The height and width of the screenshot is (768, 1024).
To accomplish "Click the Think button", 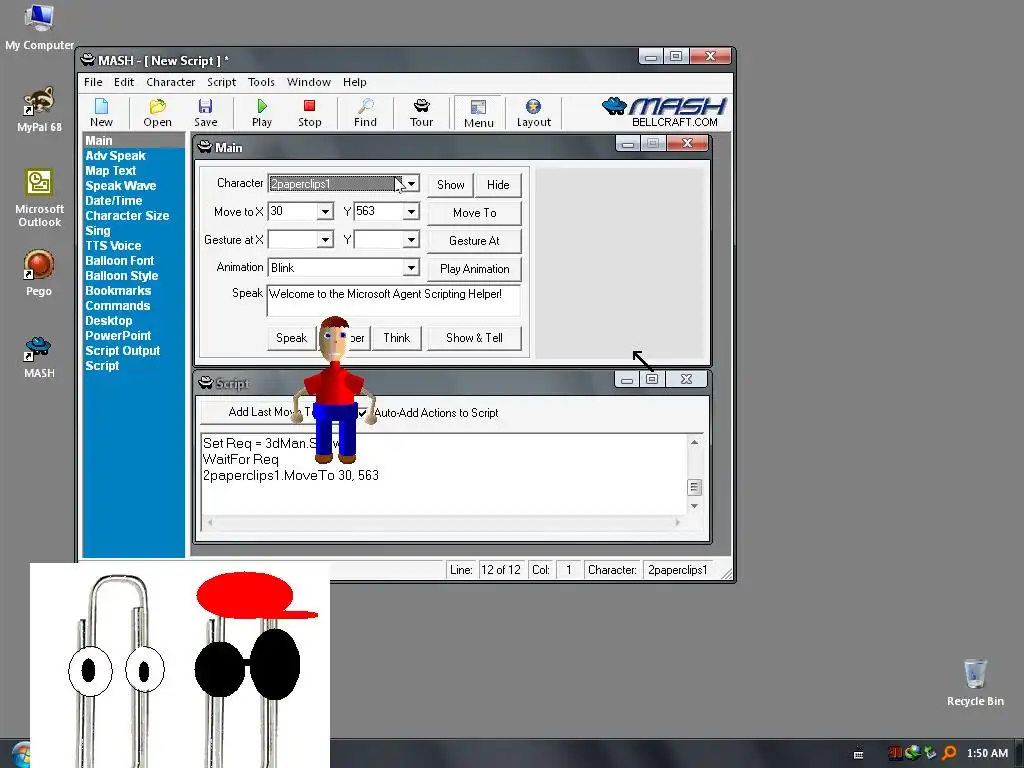I will coord(396,338).
